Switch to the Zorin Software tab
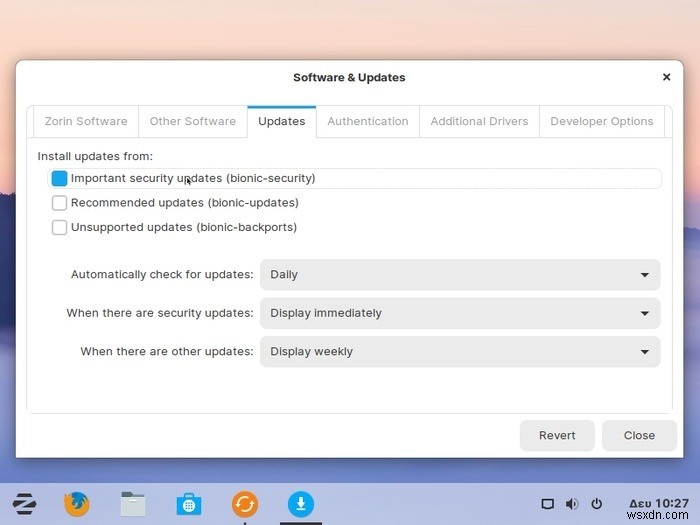 pyautogui.click(x=86, y=121)
